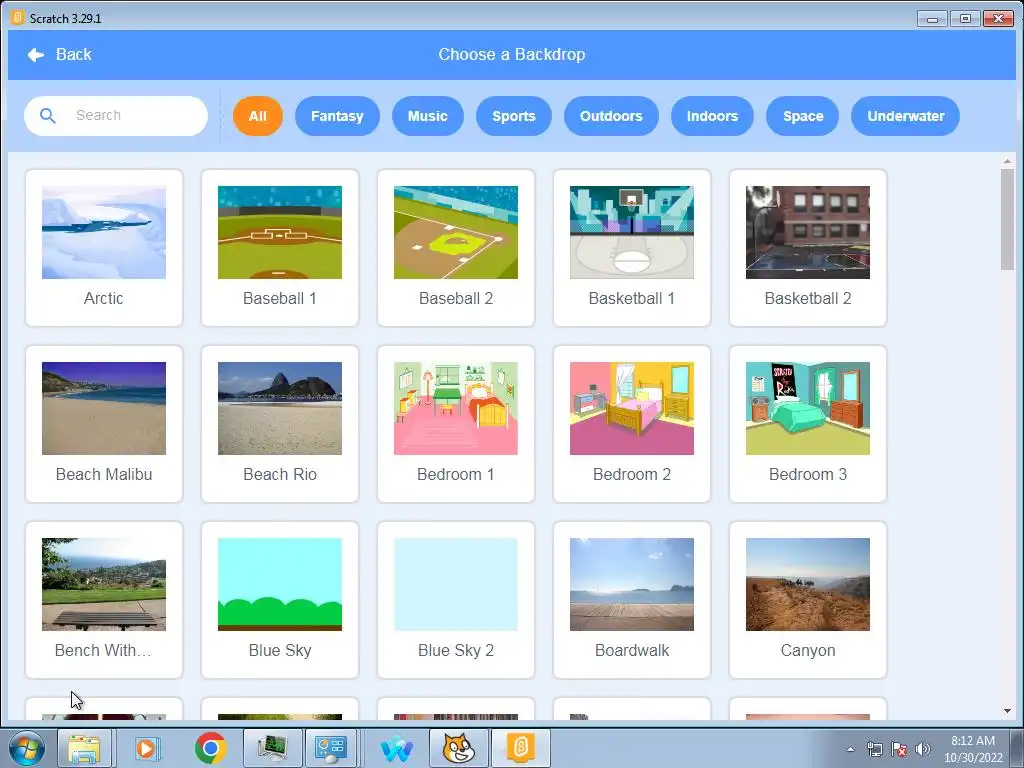Open the Underwater category
Screen dimensions: 1024x768
[x=905, y=116]
